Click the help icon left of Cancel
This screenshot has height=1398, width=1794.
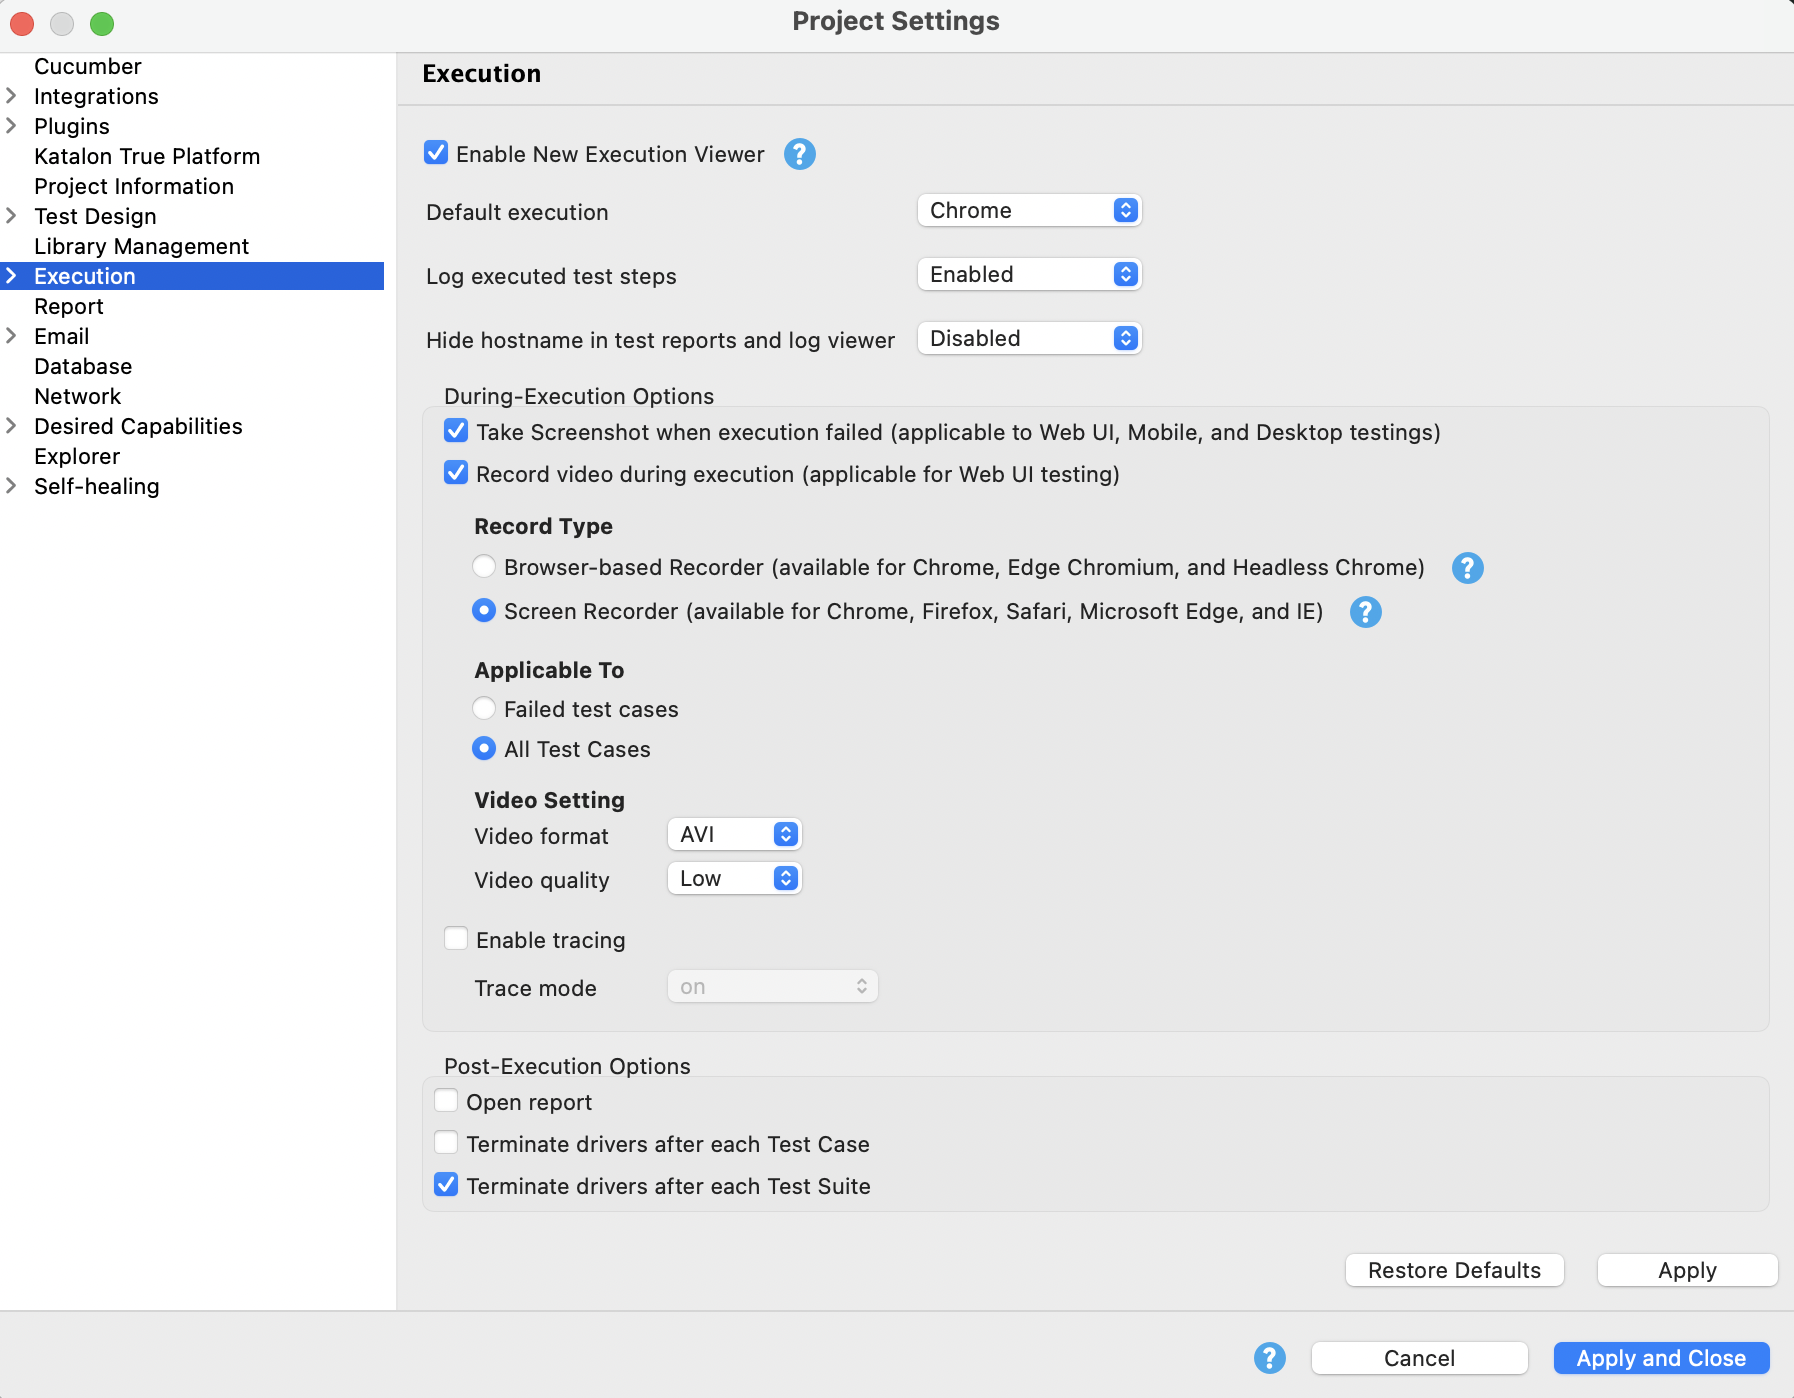click(x=1269, y=1358)
